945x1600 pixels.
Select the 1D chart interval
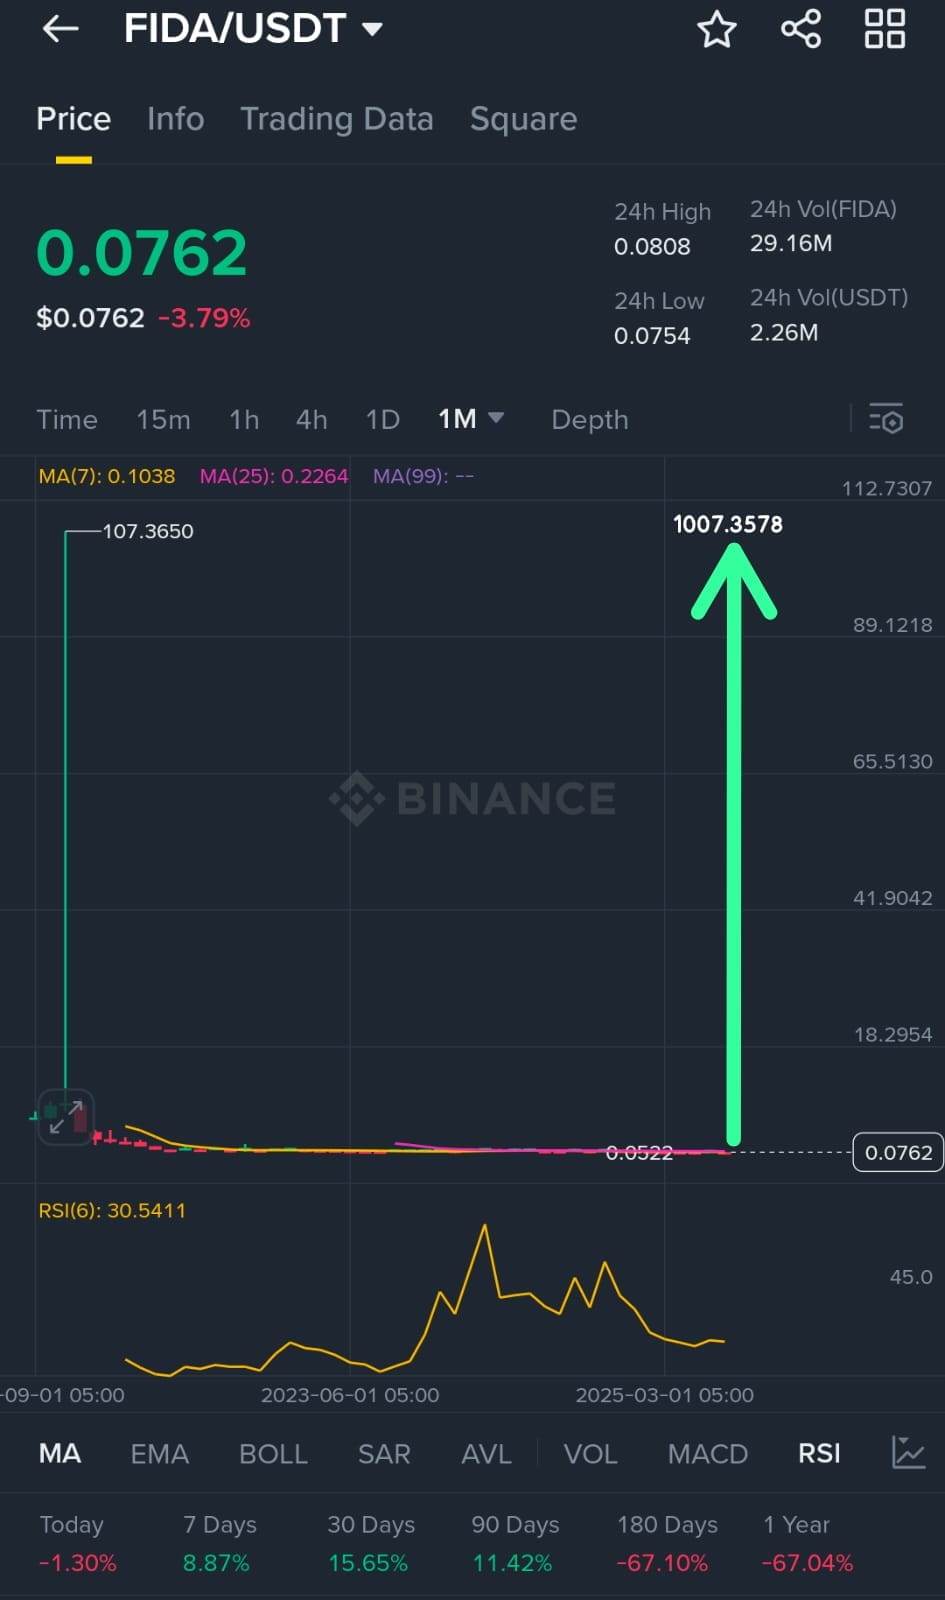point(382,419)
